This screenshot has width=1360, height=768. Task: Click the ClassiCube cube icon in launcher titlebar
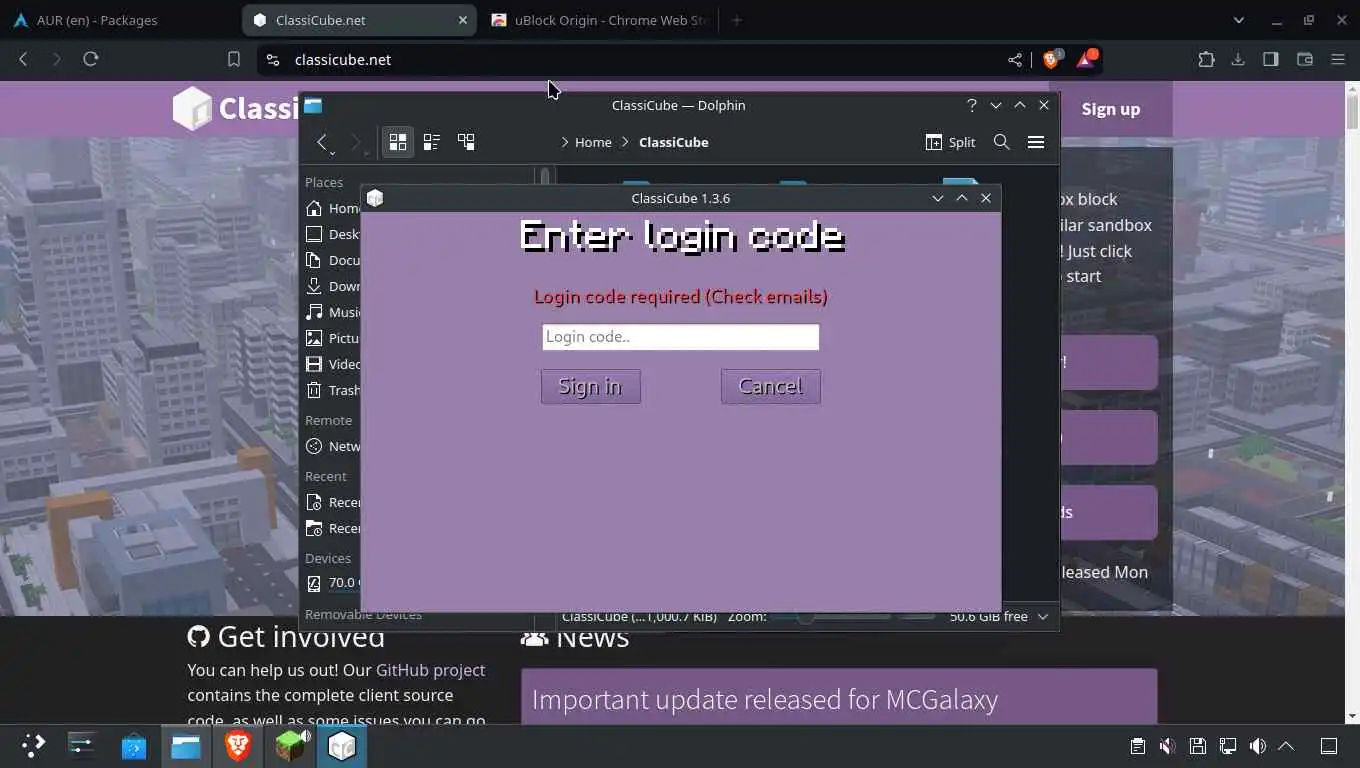pyautogui.click(x=375, y=198)
